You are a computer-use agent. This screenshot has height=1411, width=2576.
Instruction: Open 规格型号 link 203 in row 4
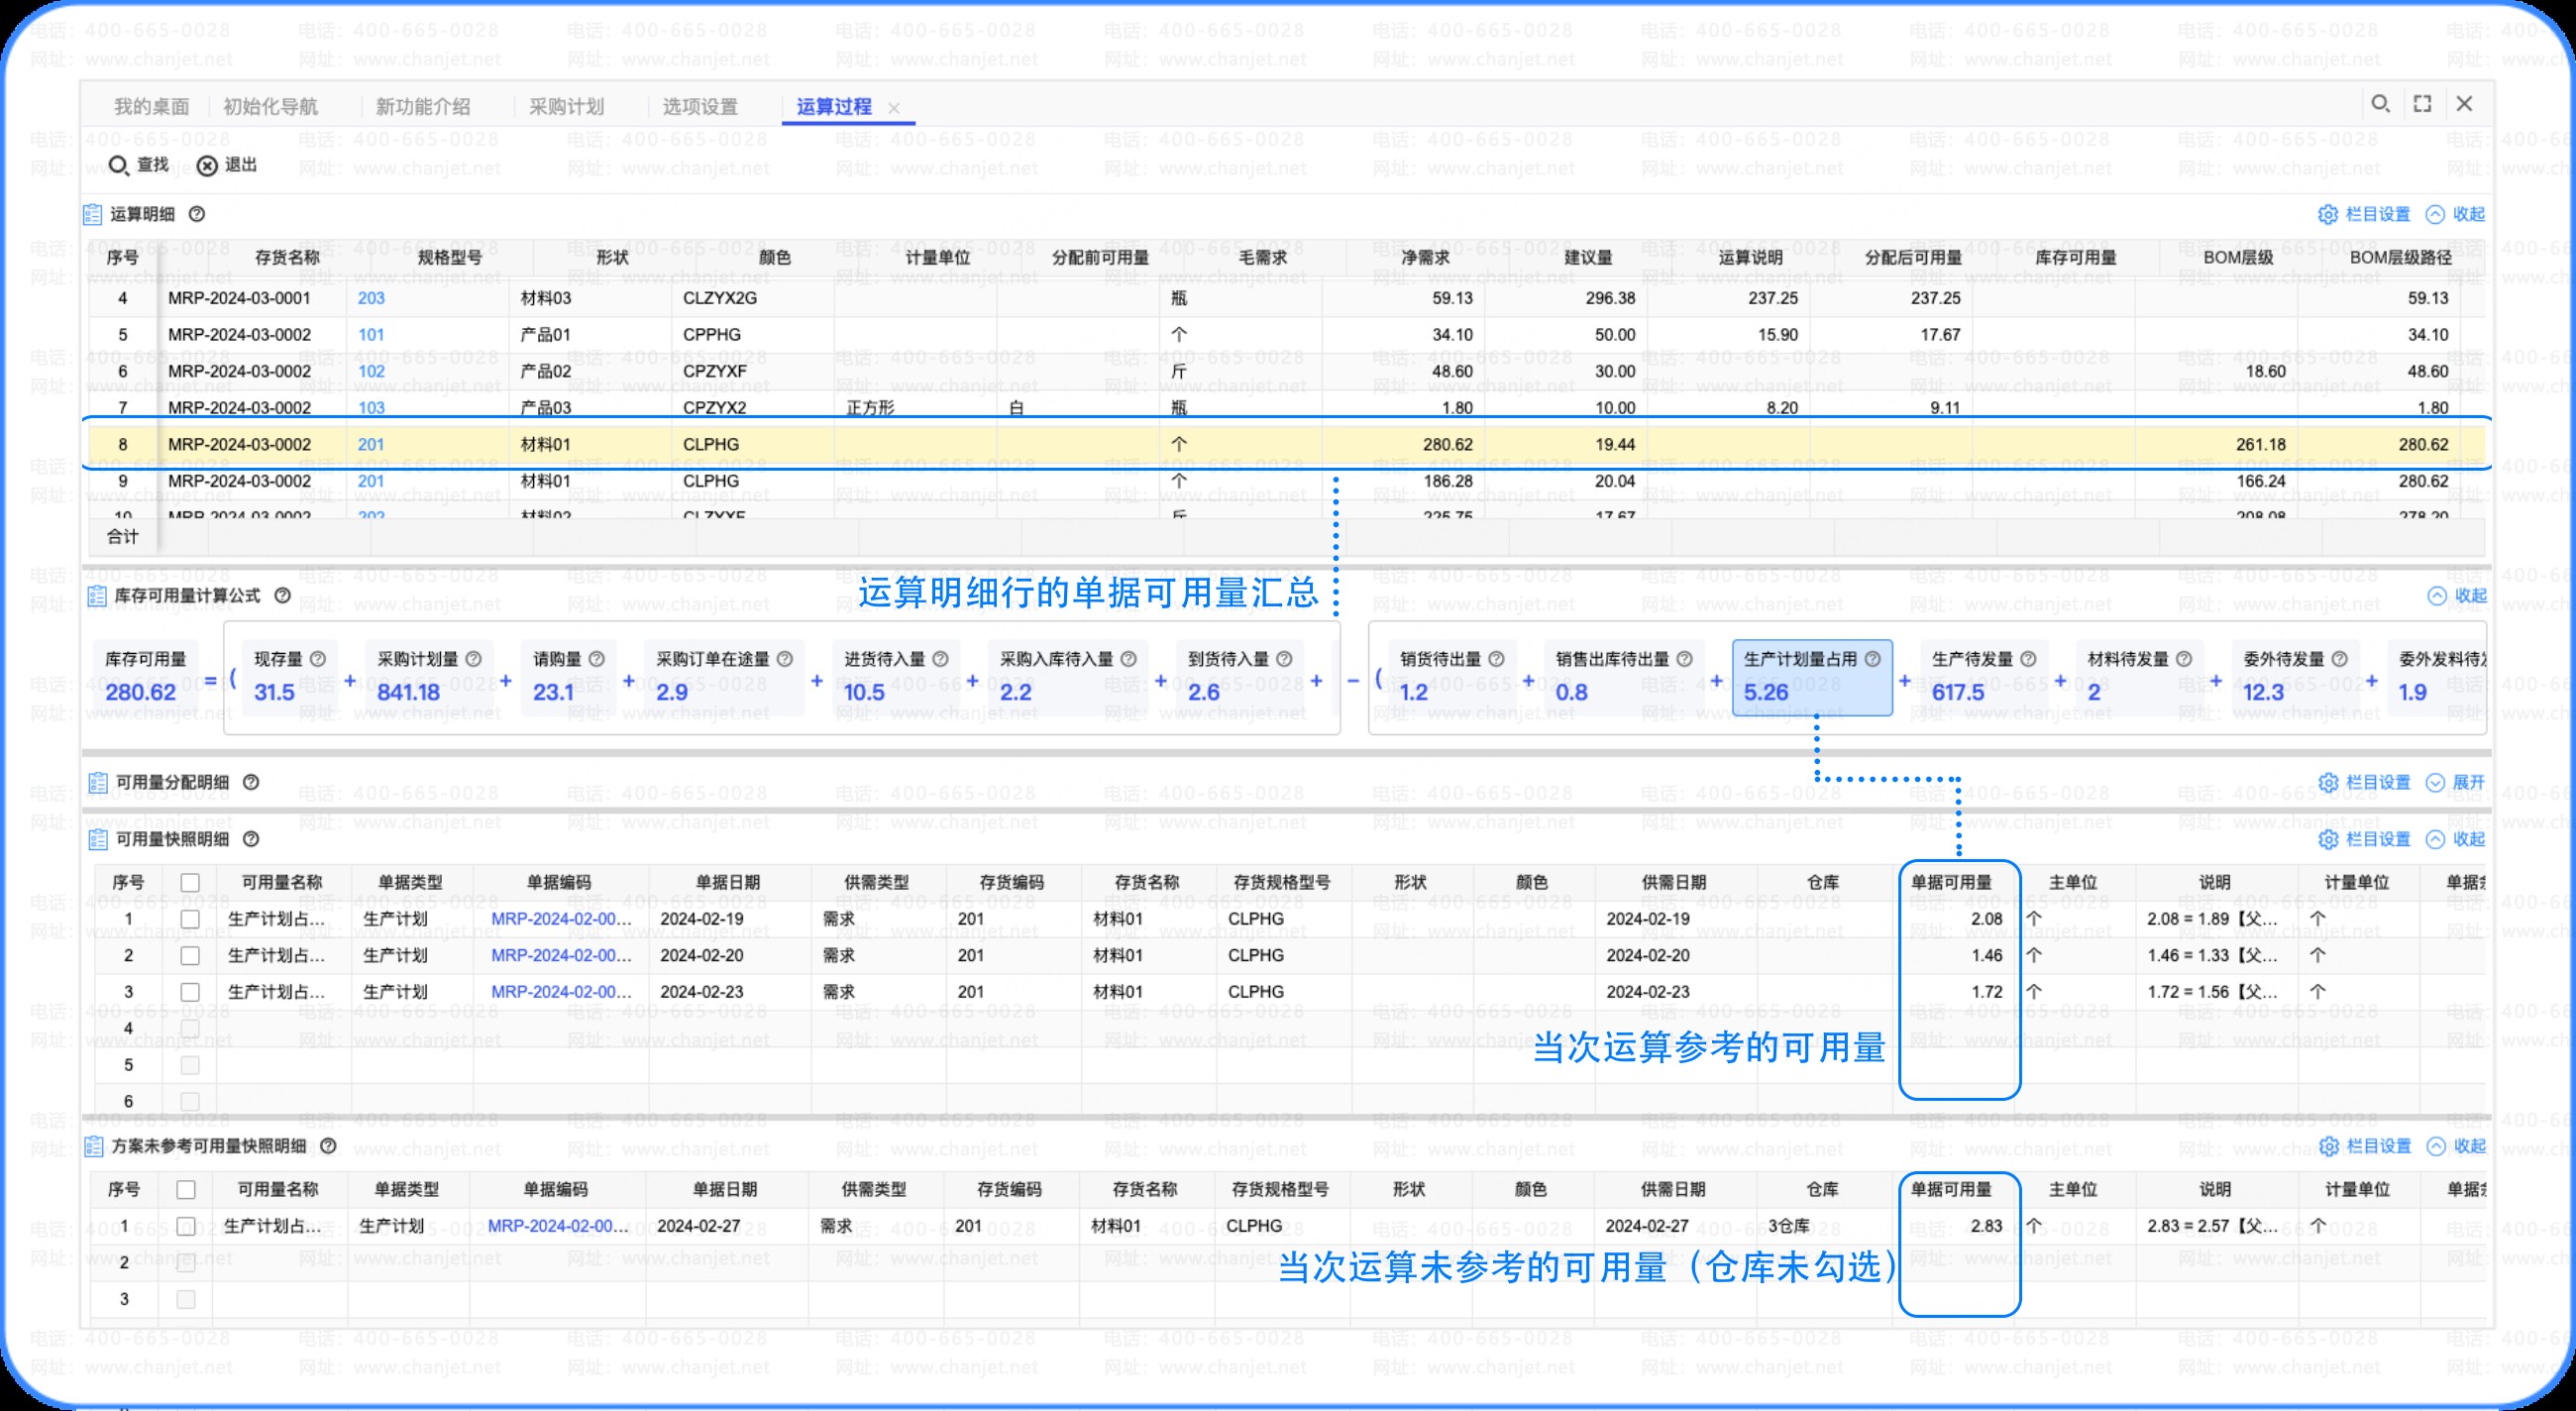coord(371,299)
